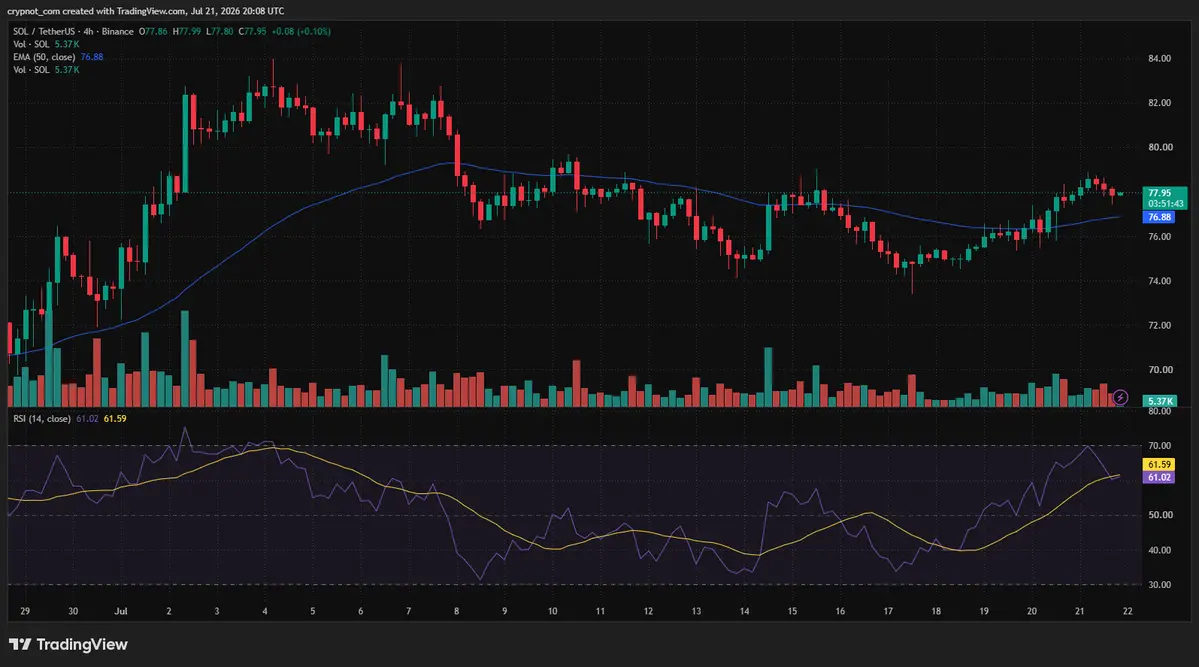The width and height of the screenshot is (1199, 667).
Task: Open the 4h interval label in legend
Action: tap(88, 31)
